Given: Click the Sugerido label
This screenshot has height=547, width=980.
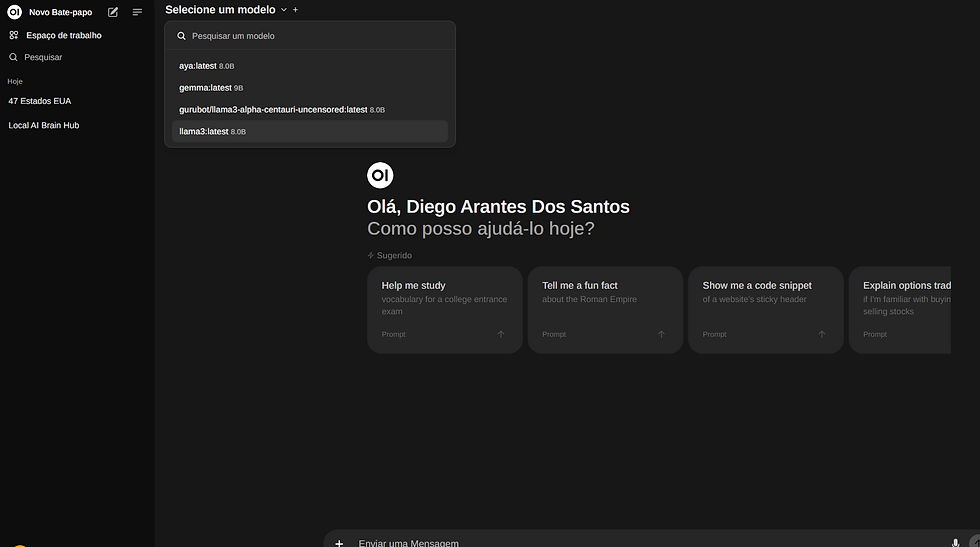Looking at the screenshot, I should [x=394, y=255].
